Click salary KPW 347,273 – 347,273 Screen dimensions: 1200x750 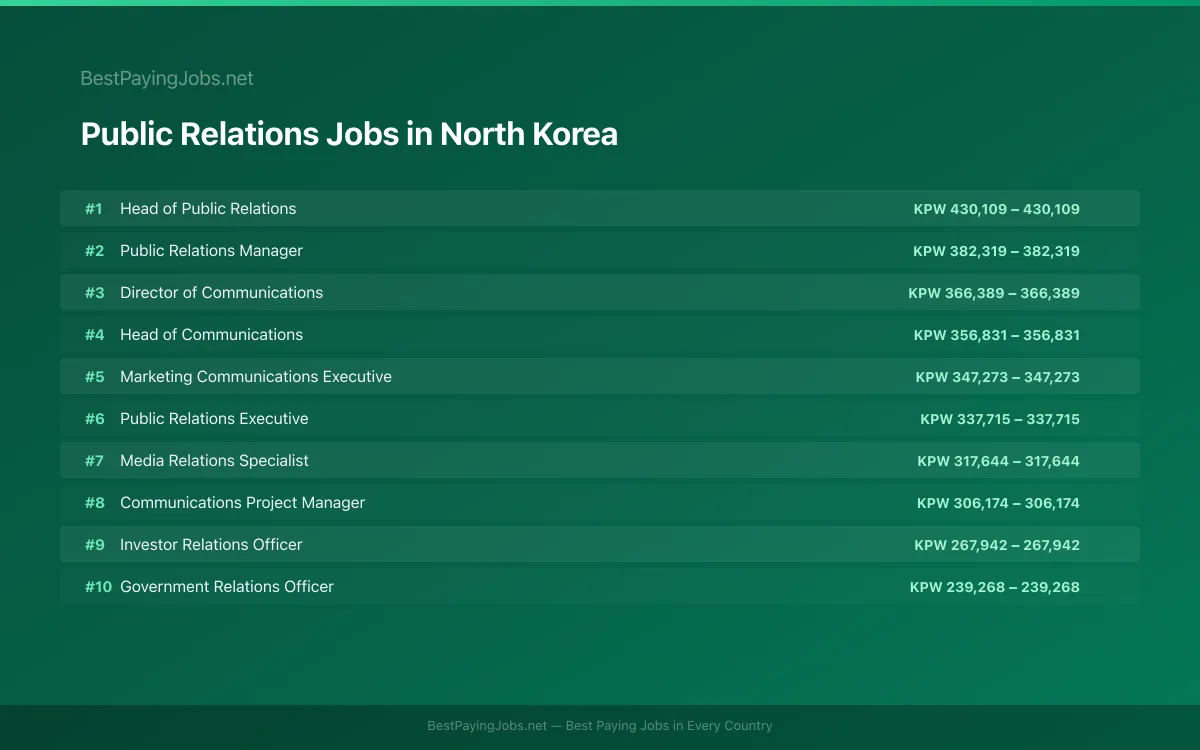point(997,377)
